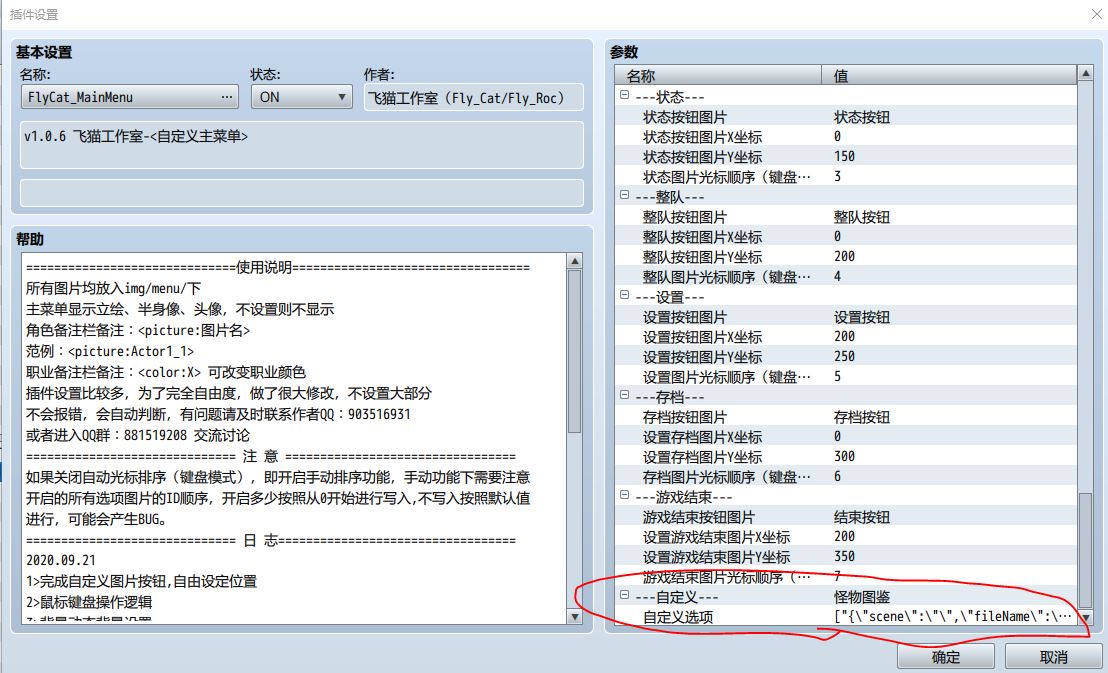Select the 存档按钮图片 parameter row
Screen dimensions: 1108x673
pyautogui.click(x=846, y=416)
